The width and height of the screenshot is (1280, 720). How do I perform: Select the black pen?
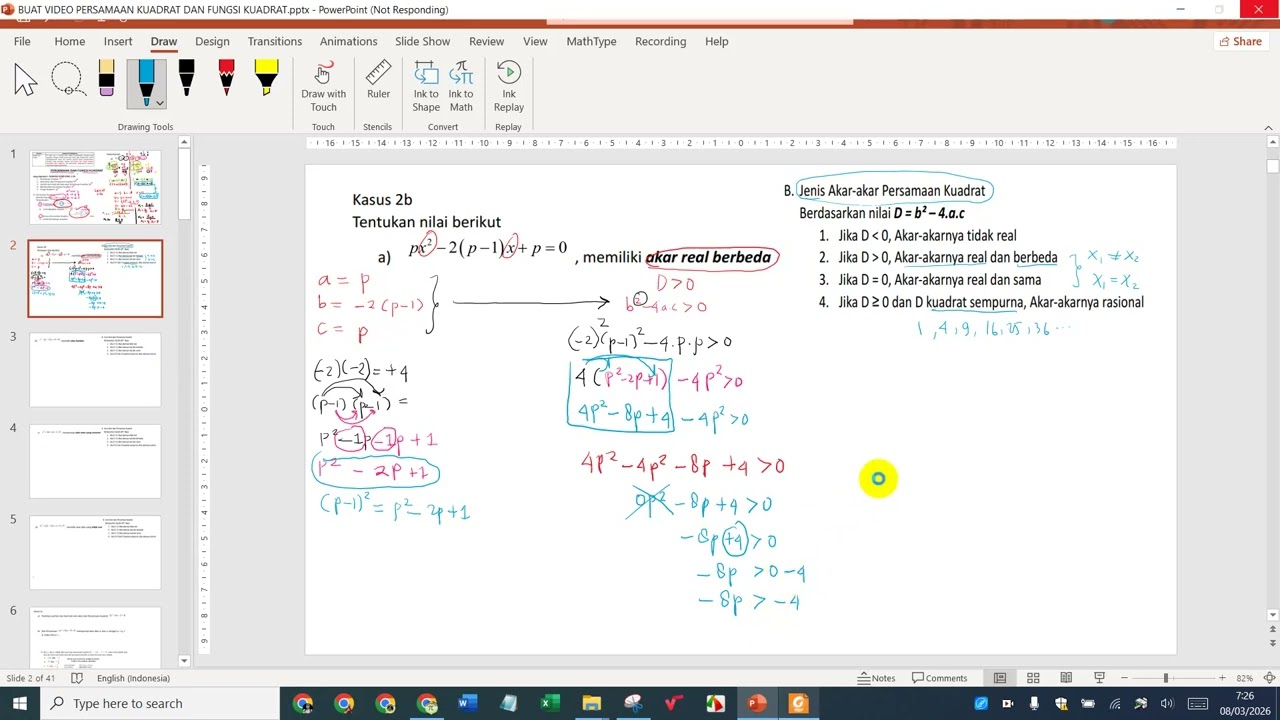pyautogui.click(x=186, y=80)
